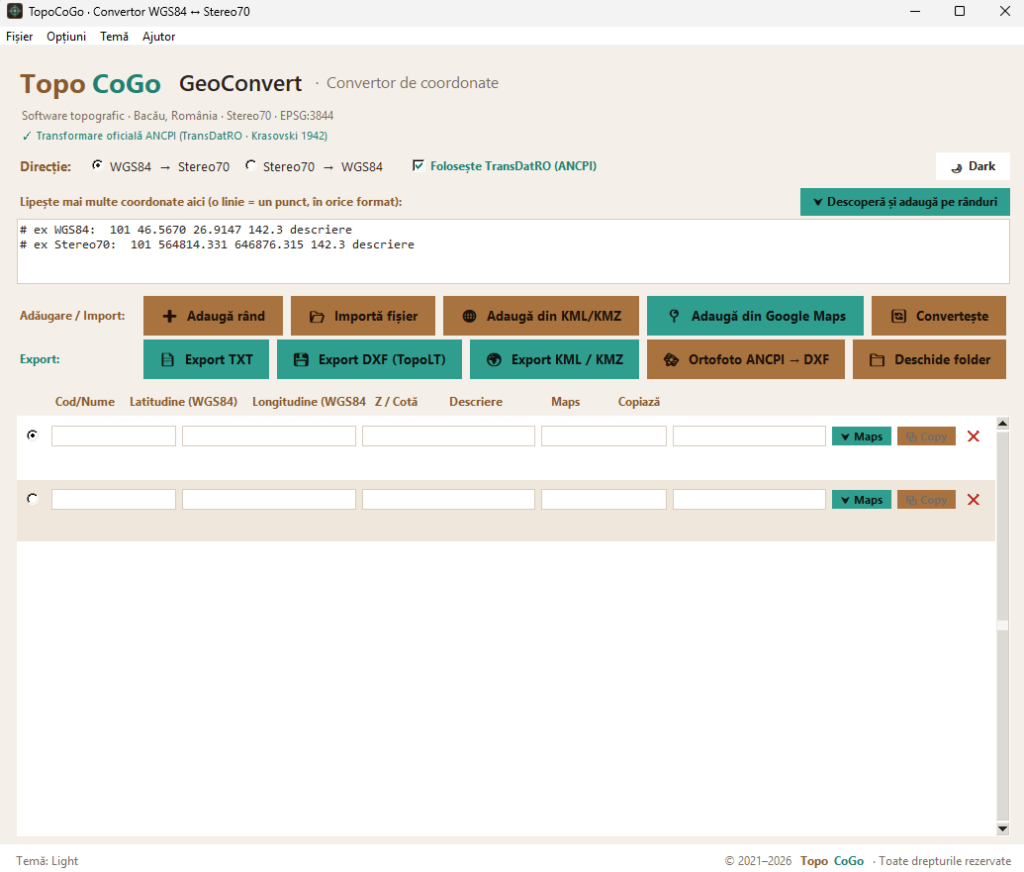Expand Descoperă și adaugă pe rânduri
The image size is (1024, 872).
point(904,202)
